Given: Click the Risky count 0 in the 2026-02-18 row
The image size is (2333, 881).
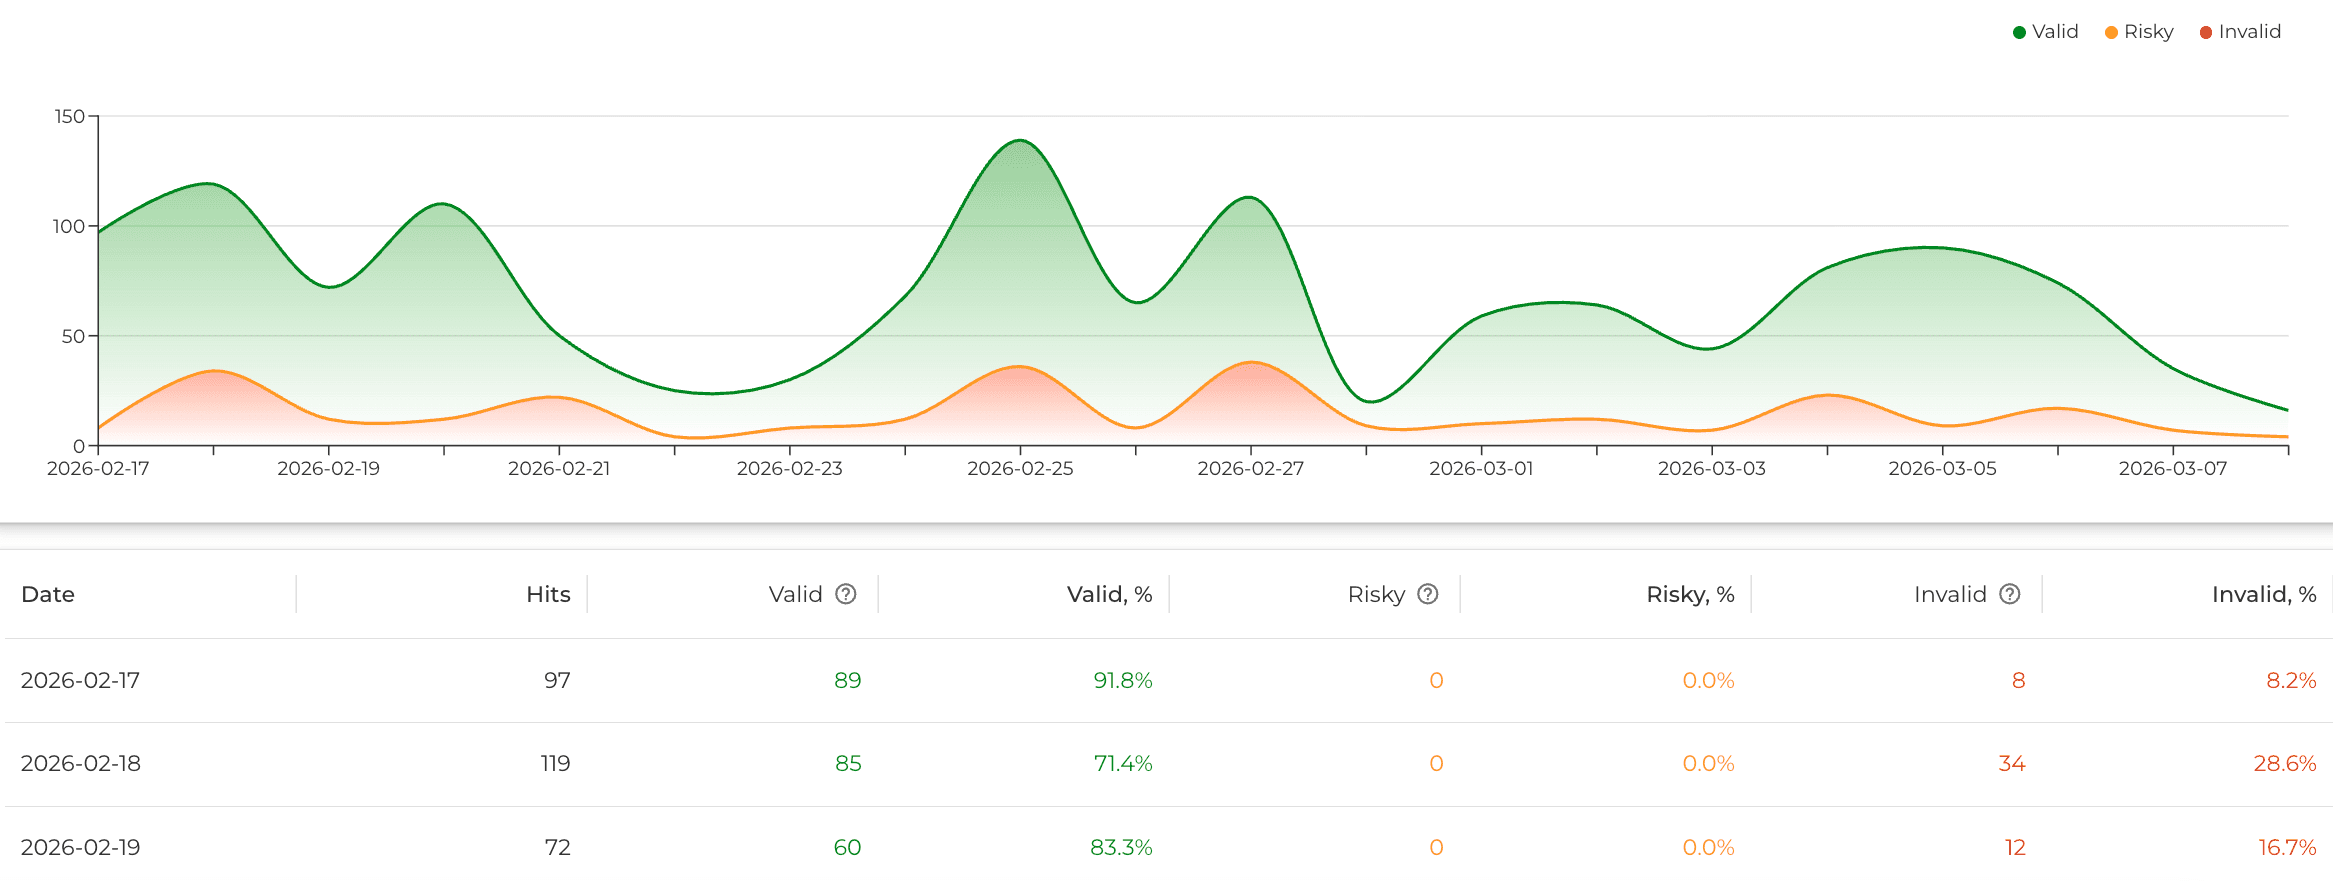Looking at the screenshot, I should pos(1436,763).
